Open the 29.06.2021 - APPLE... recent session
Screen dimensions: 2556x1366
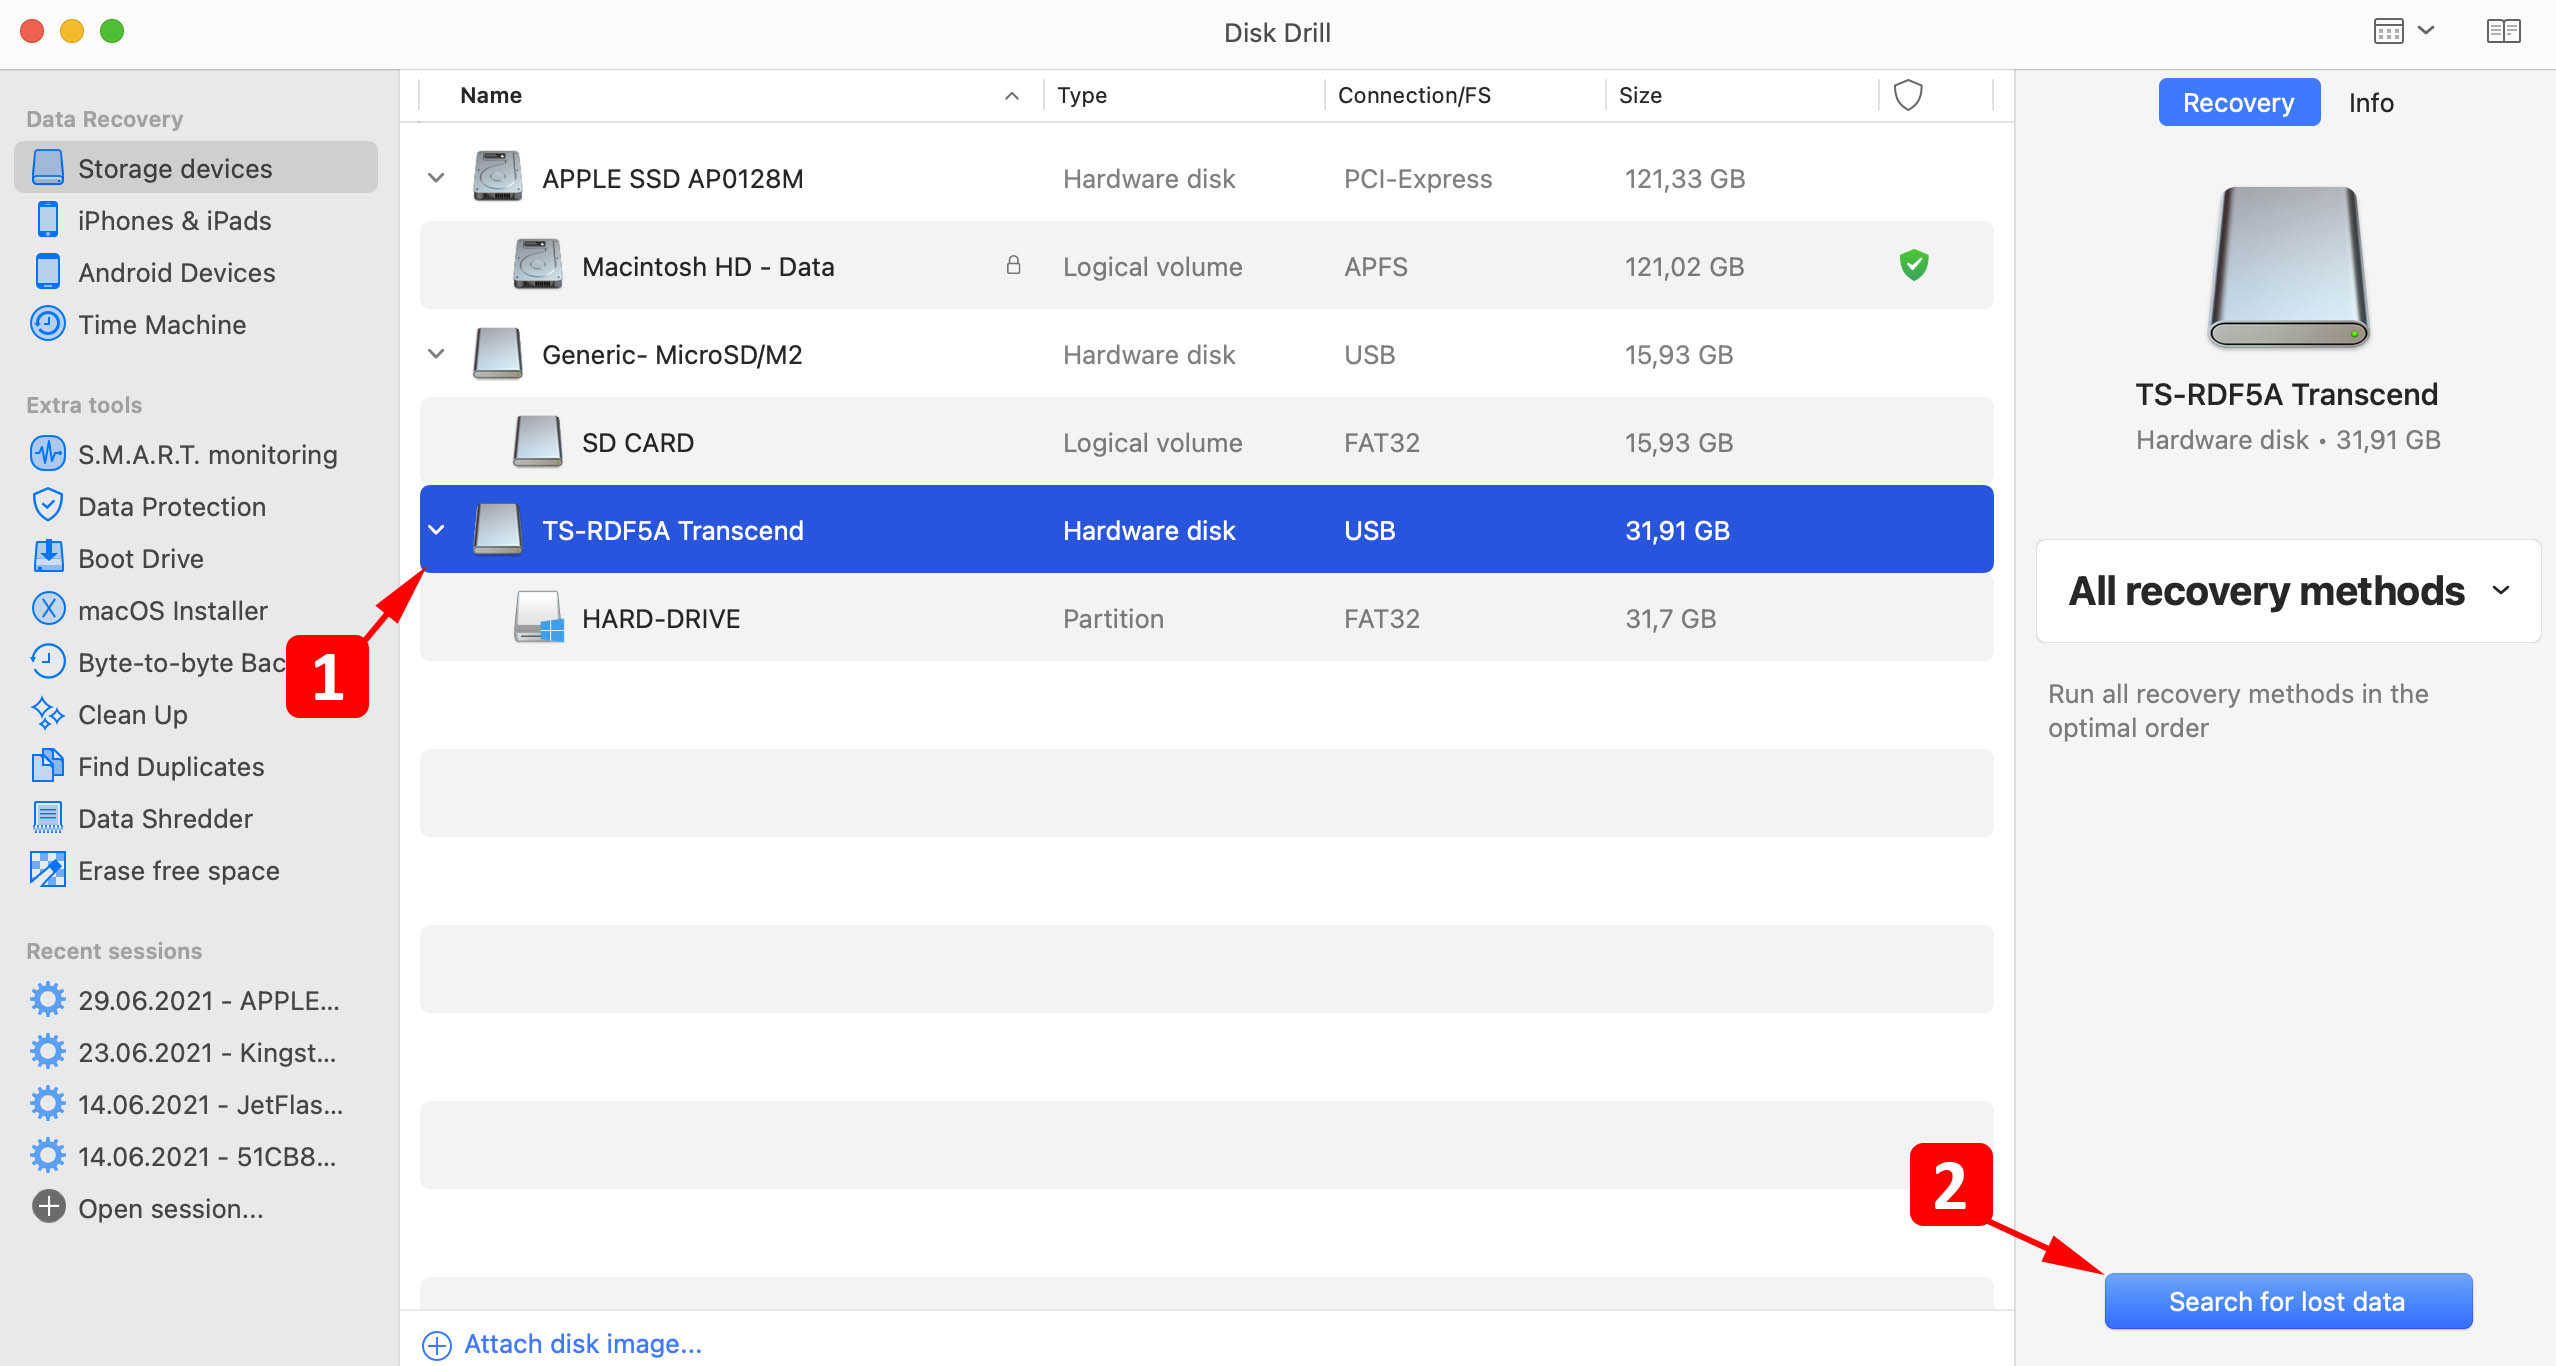(208, 1000)
